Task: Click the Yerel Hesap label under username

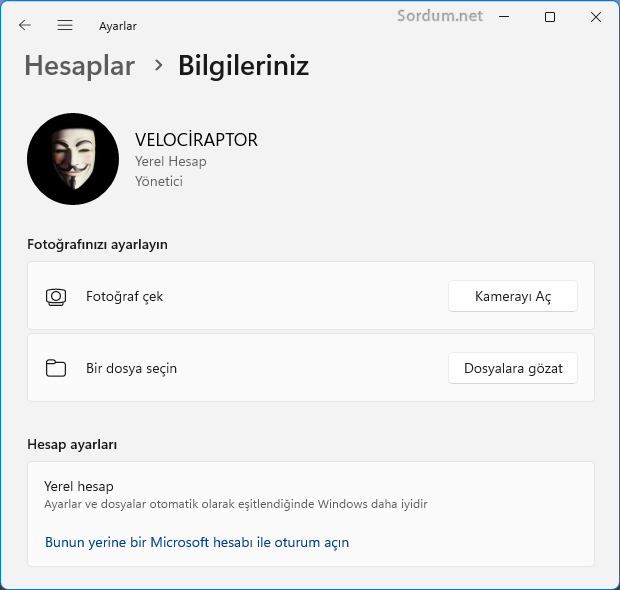Action: (x=170, y=161)
